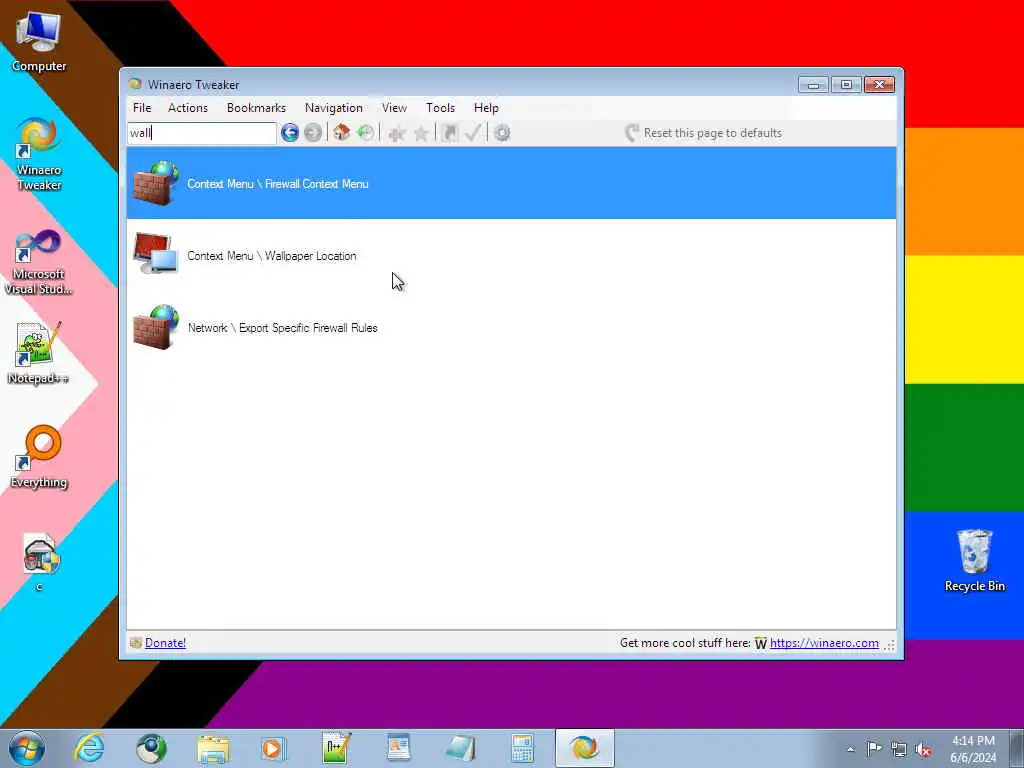The height and width of the screenshot is (768, 1024).
Task: Click the firewall icon beside Export Specific Firewall Rules
Action: point(155,327)
